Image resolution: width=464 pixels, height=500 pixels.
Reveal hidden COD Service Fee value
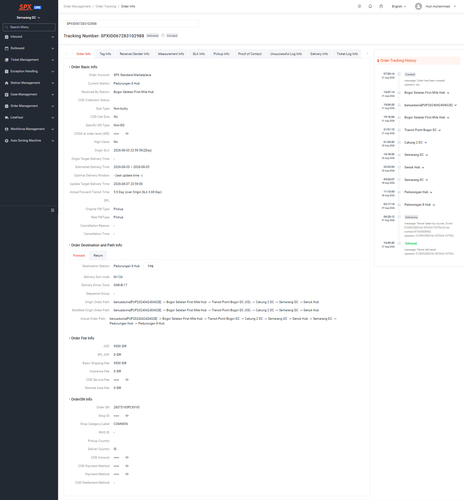point(127,380)
